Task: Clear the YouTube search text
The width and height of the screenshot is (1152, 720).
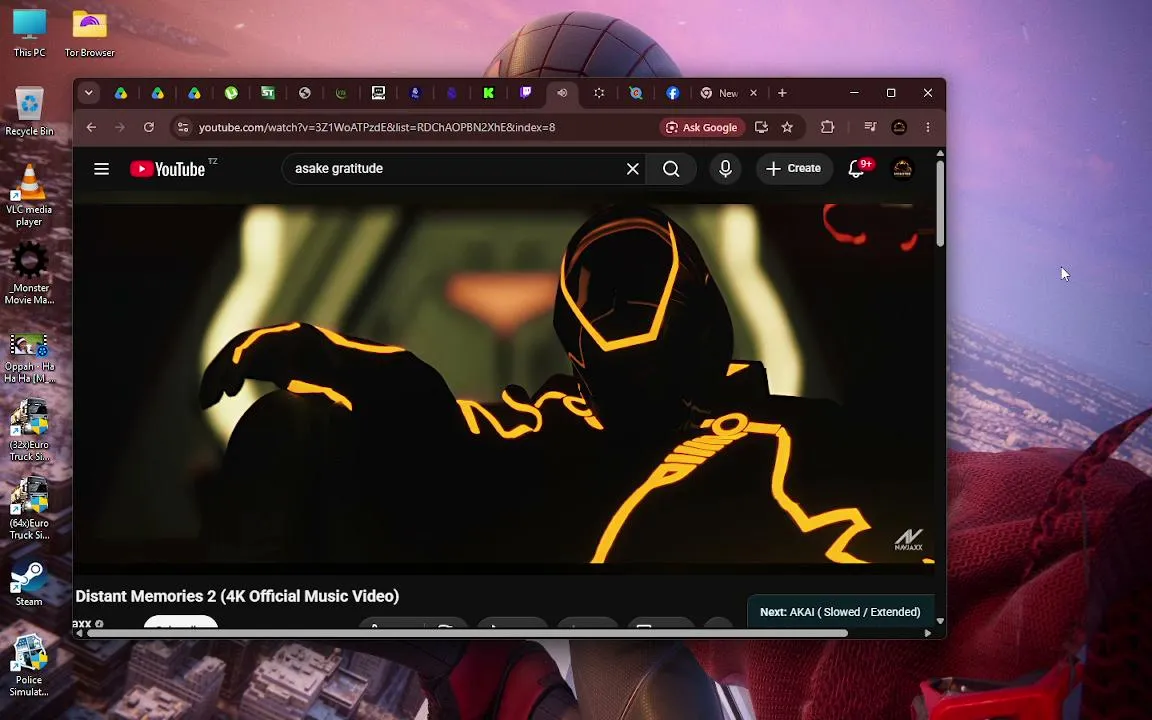Action: [633, 169]
